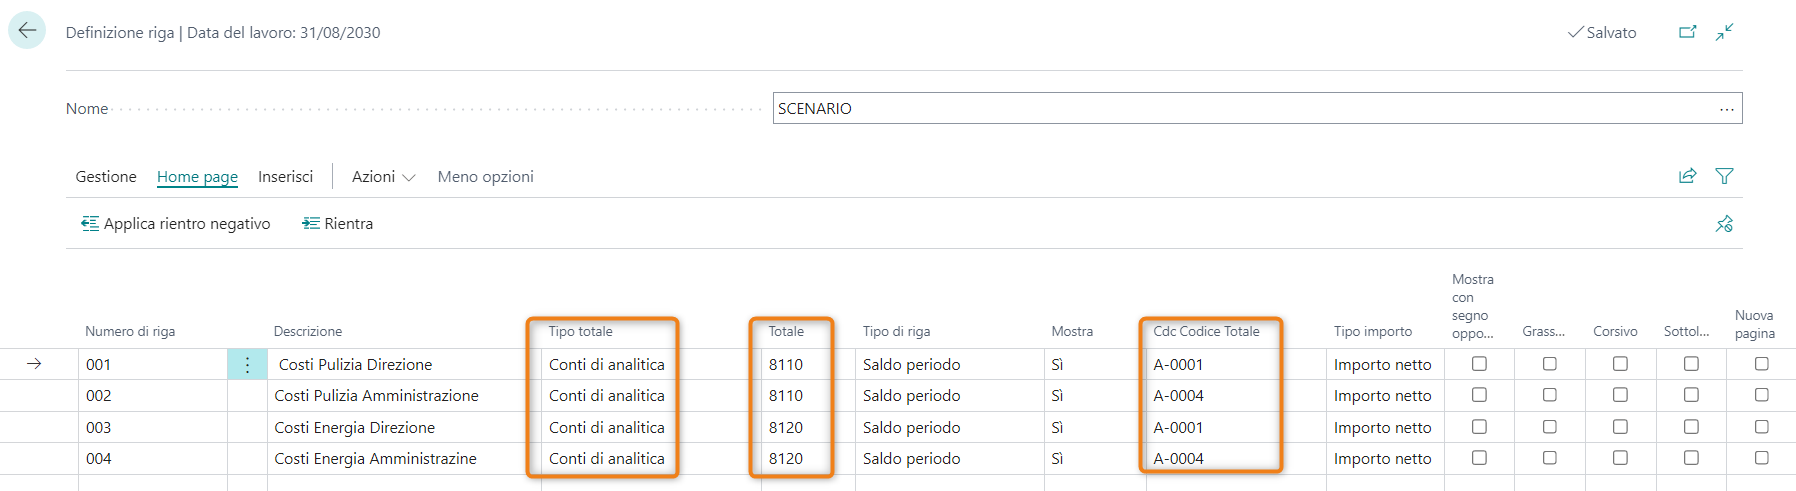The height and width of the screenshot is (491, 1796).
Task: Enable Nuova pagina checkbox for row 002
Action: click(x=1761, y=395)
